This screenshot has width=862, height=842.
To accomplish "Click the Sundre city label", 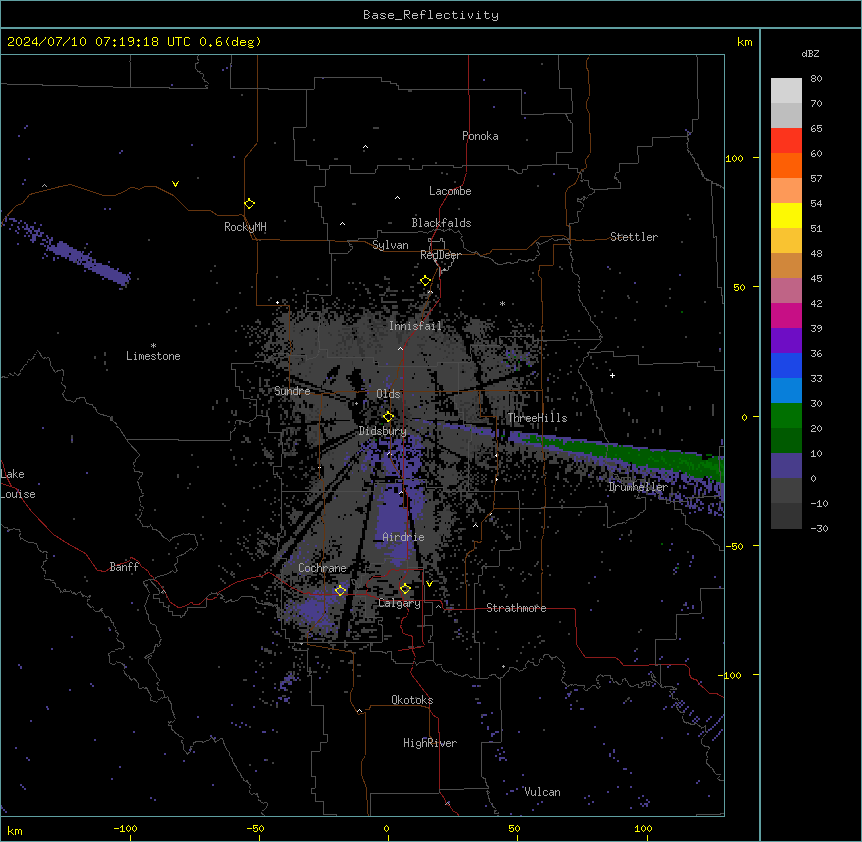I will [x=292, y=391].
